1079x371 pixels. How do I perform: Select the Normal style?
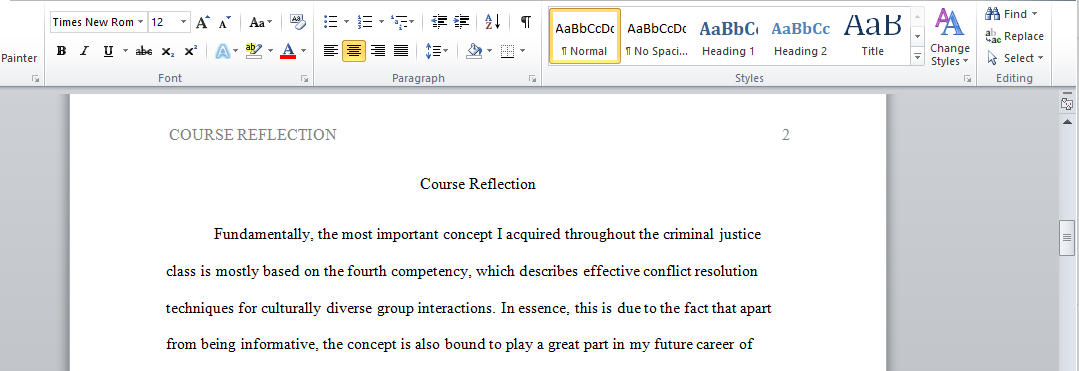click(584, 36)
